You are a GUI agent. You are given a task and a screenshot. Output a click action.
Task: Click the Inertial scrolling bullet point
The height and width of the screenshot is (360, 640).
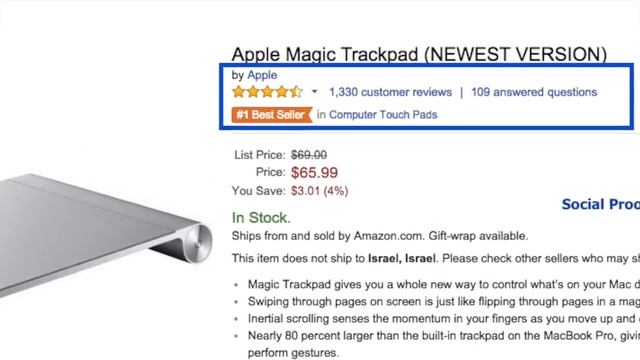point(444,318)
